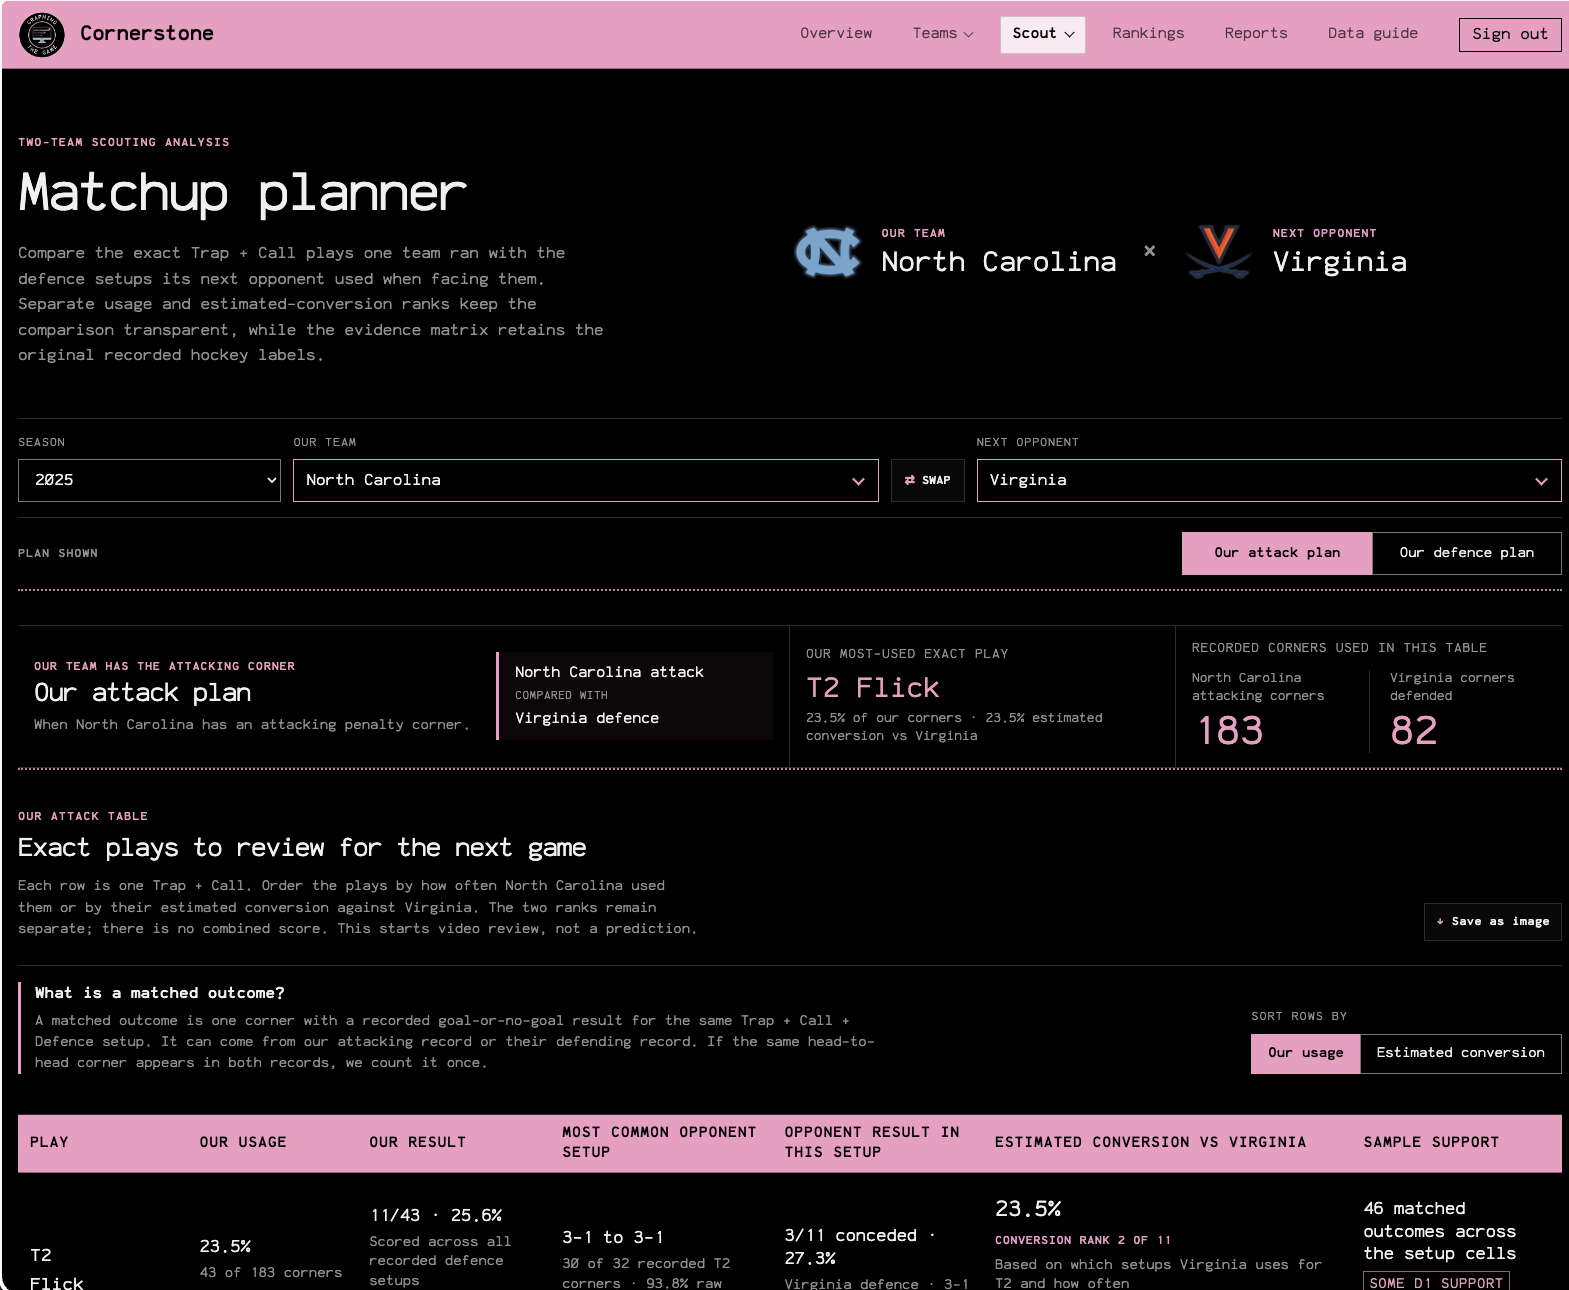Switch to Our defence plan view
This screenshot has height=1290, width=1569.
point(1467,553)
